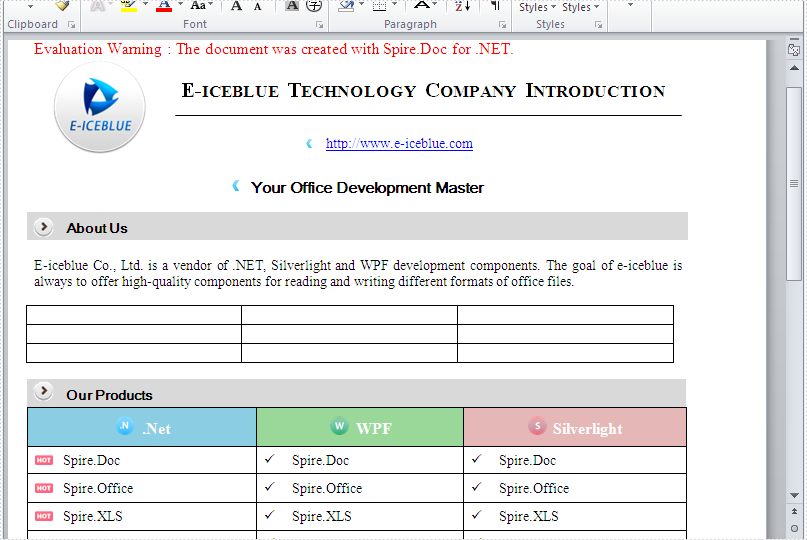This screenshot has height=540, width=807.
Task: Expand the shading color dropdown arrow
Action: pyautogui.click(x=361, y=5)
